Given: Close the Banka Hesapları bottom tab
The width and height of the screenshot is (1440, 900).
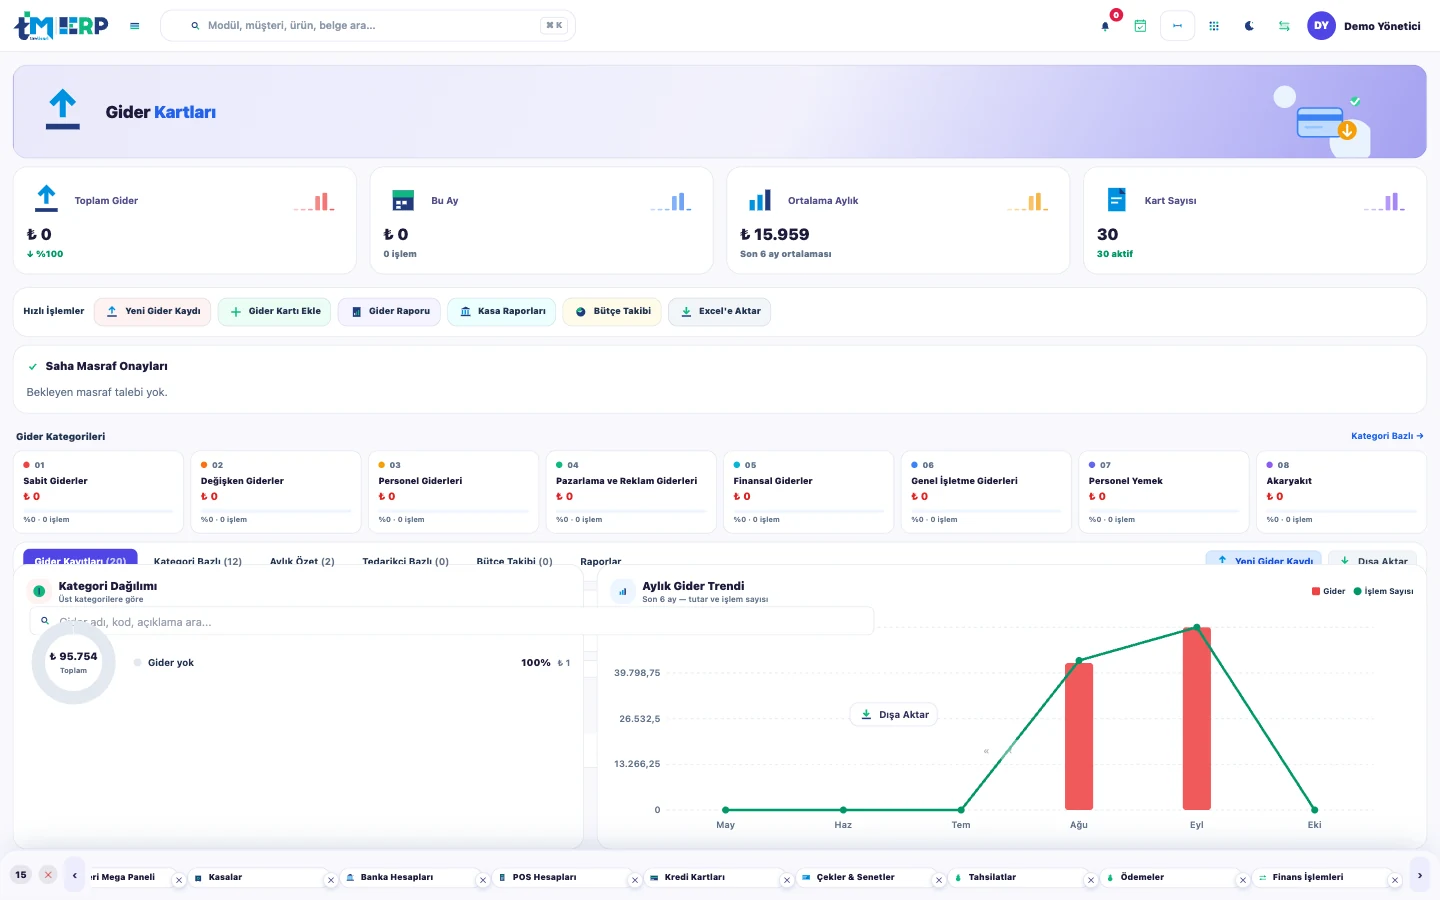Looking at the screenshot, I should 483,880.
